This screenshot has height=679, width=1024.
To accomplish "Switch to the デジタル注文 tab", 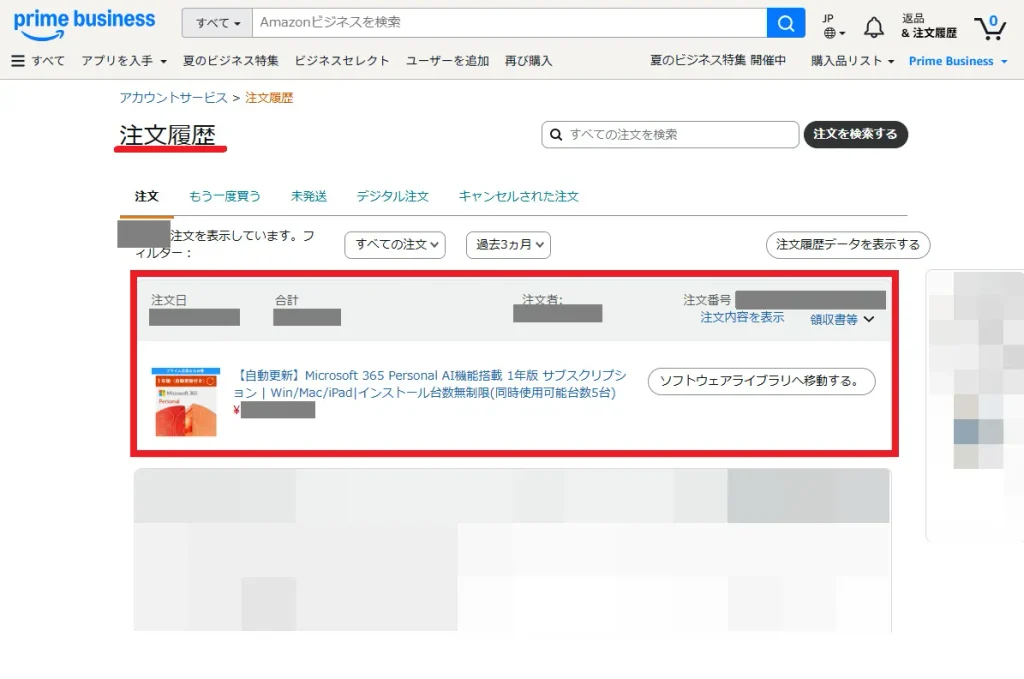I will click(x=392, y=196).
